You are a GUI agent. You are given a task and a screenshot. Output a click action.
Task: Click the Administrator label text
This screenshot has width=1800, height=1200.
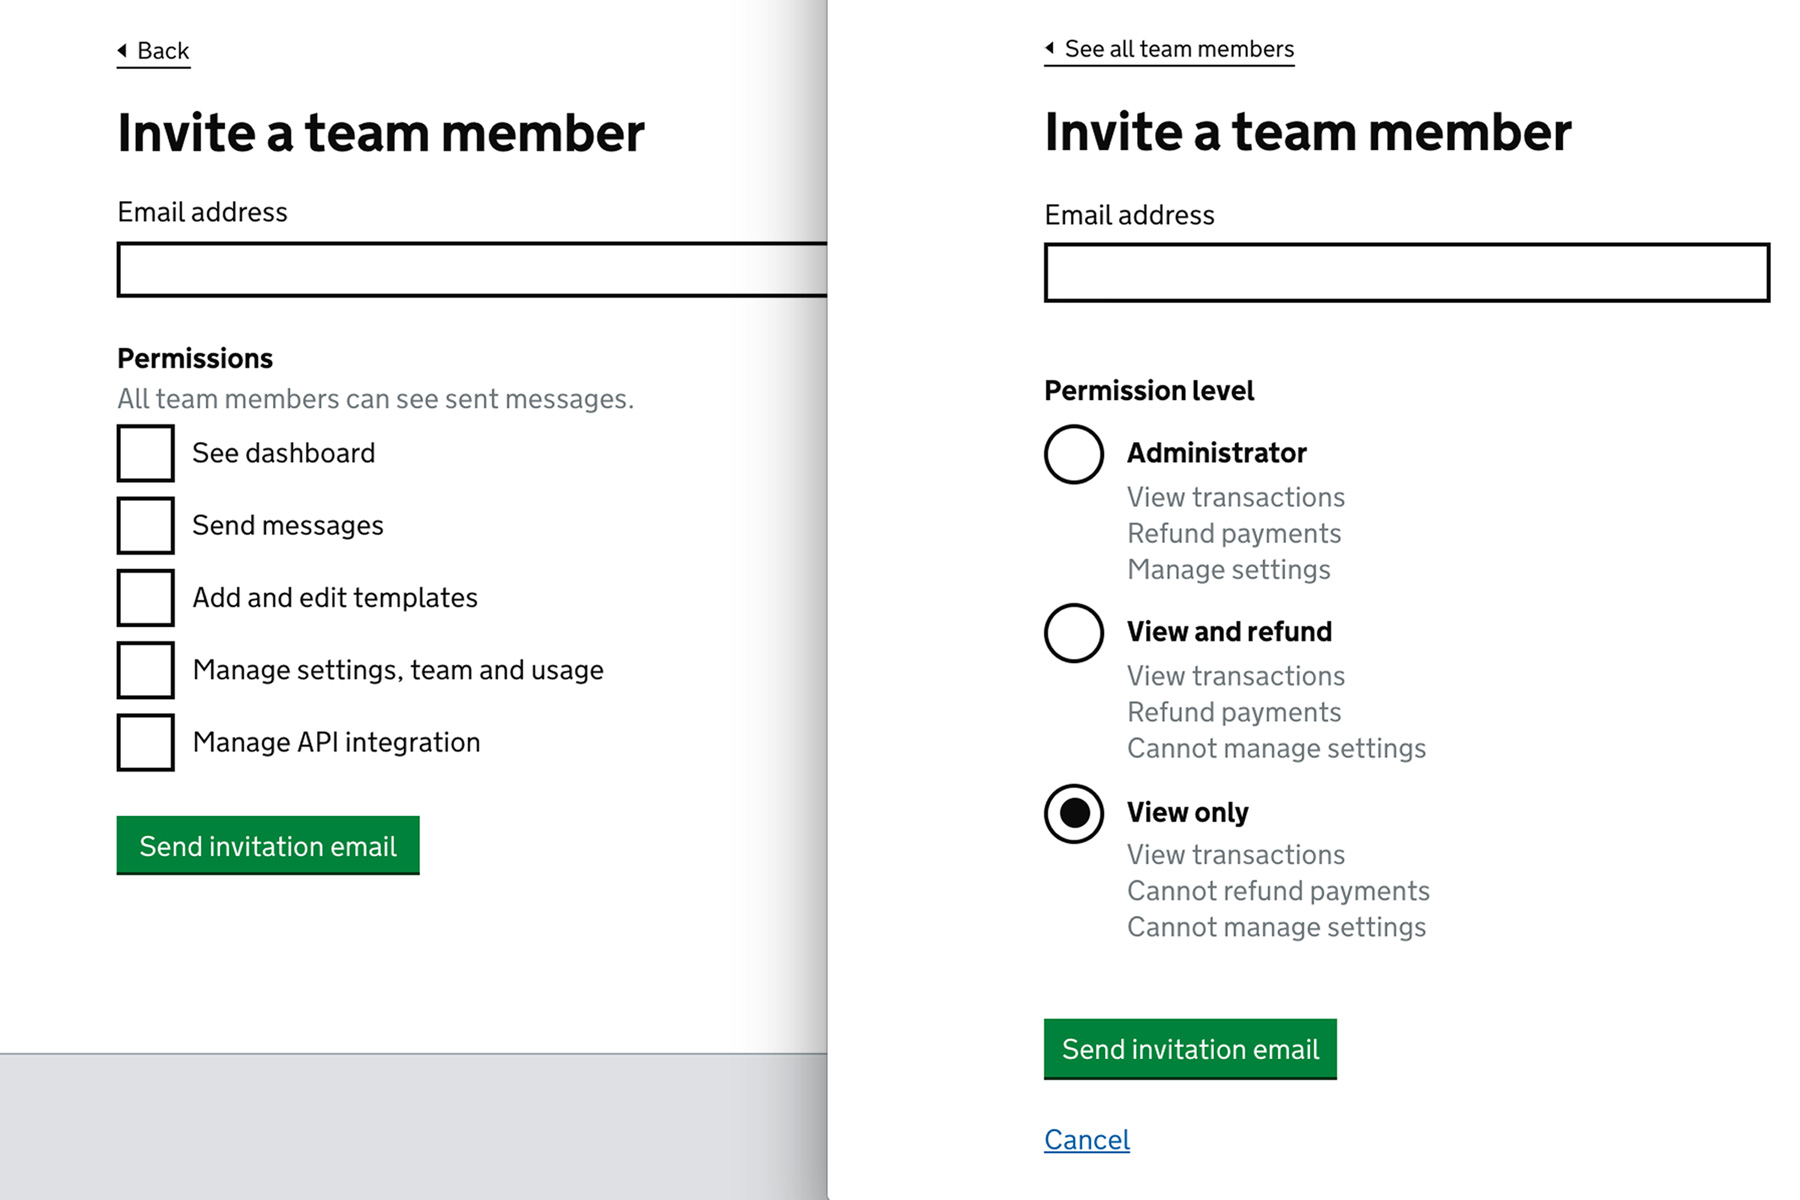tap(1217, 453)
